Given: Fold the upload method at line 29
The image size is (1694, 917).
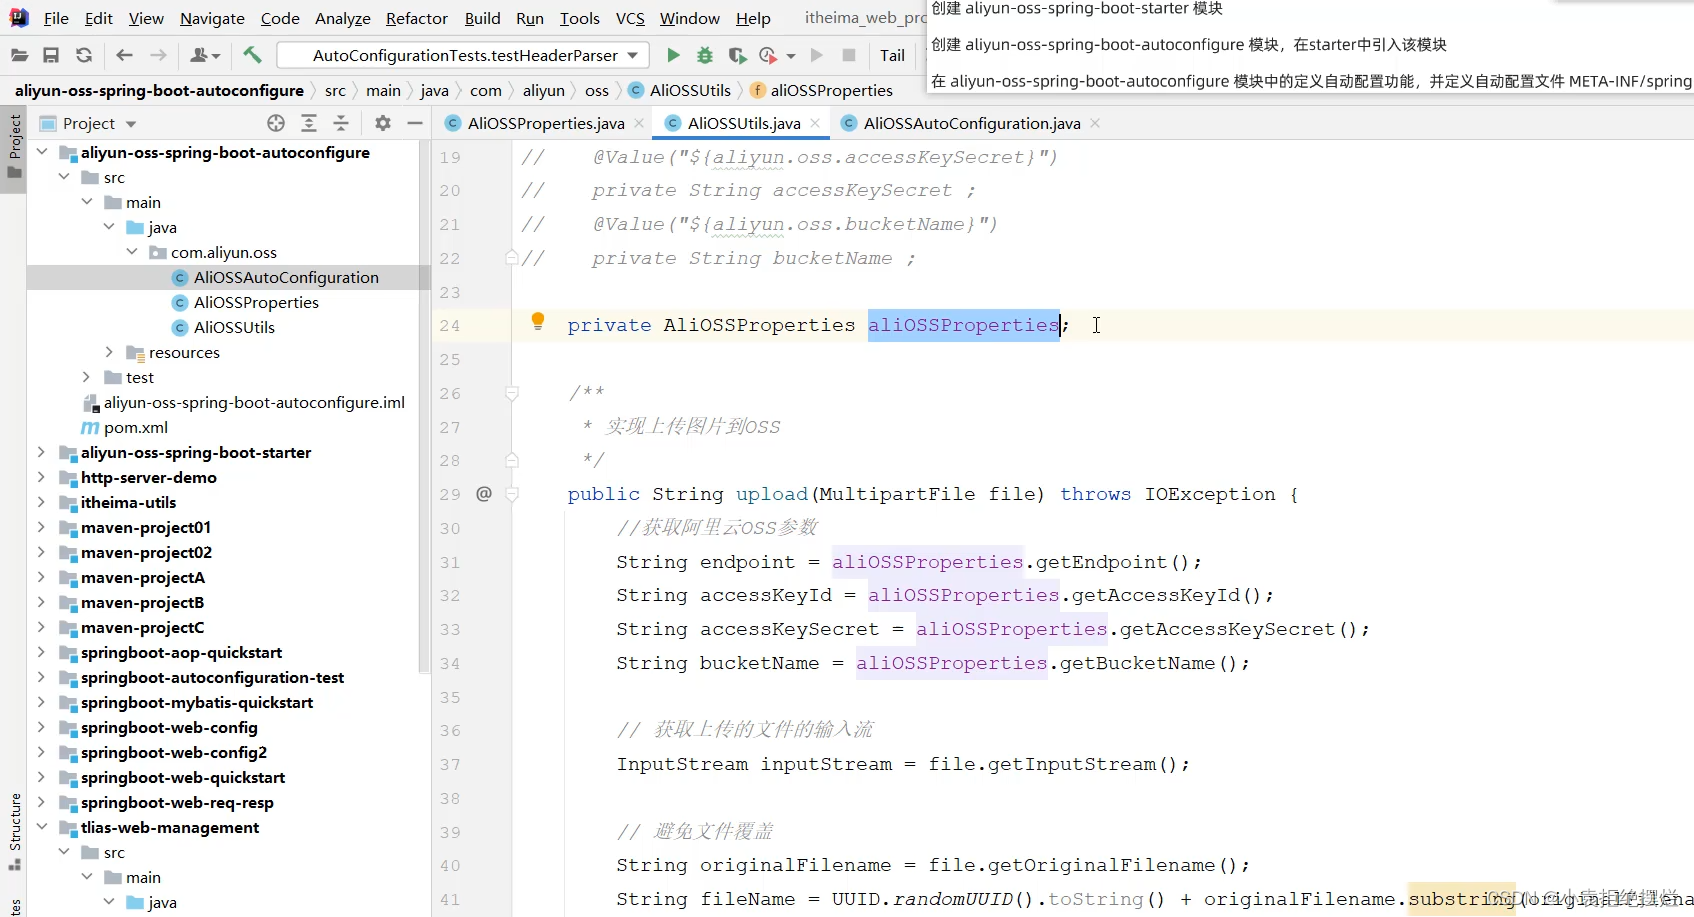Looking at the screenshot, I should 512,494.
